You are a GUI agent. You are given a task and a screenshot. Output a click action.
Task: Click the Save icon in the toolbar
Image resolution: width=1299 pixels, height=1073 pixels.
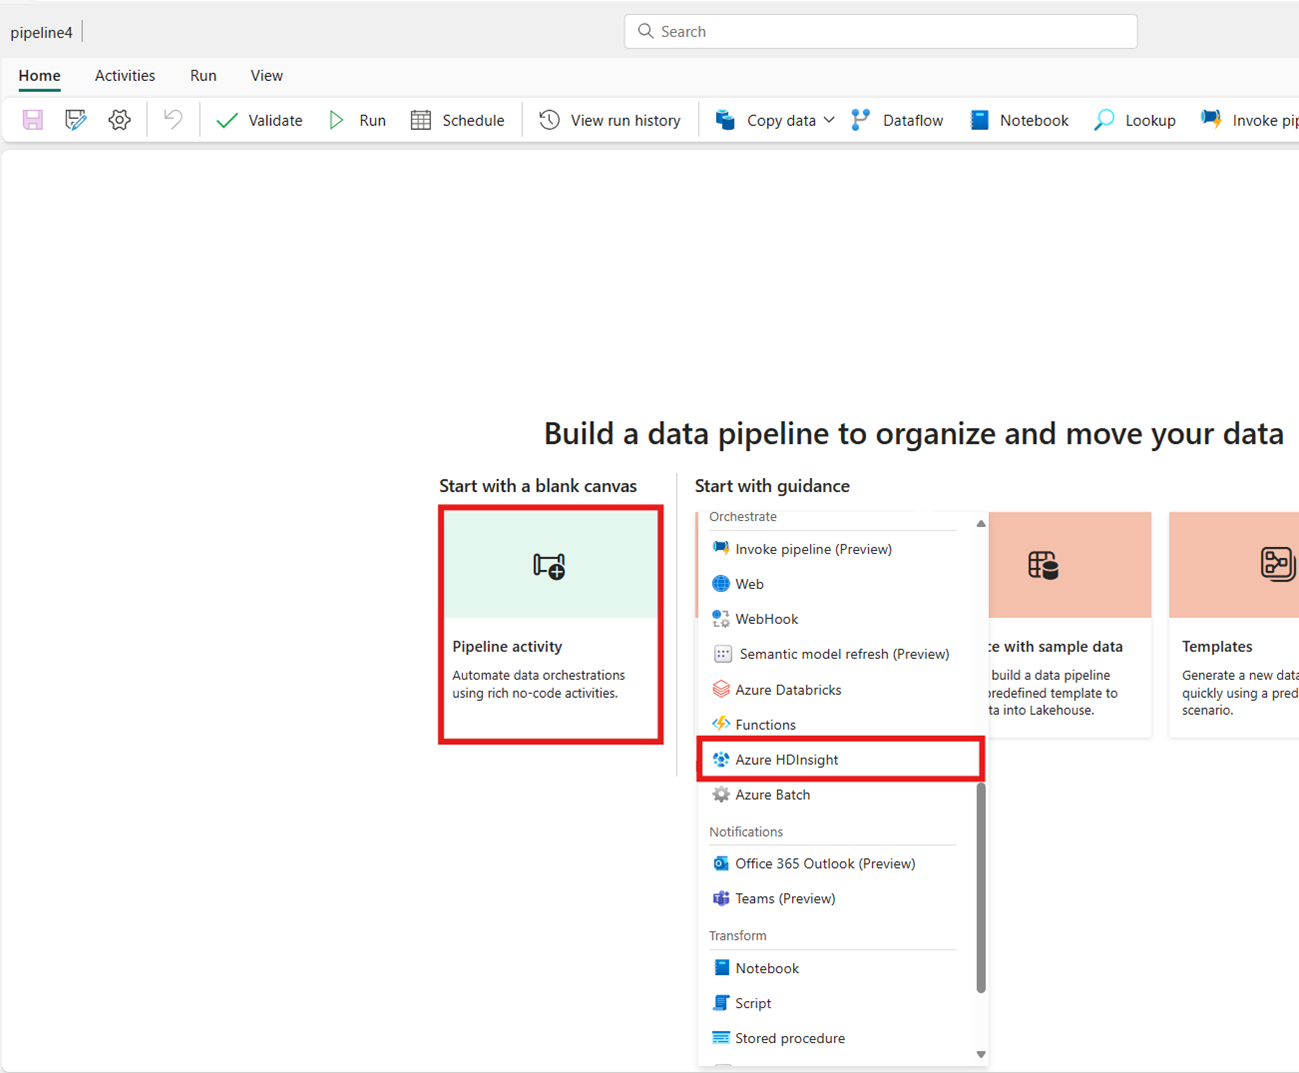pos(33,120)
